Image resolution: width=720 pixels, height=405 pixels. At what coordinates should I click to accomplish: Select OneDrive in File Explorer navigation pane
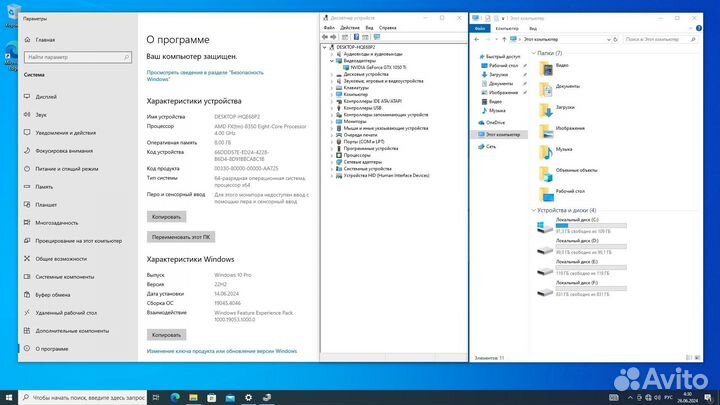click(x=492, y=123)
